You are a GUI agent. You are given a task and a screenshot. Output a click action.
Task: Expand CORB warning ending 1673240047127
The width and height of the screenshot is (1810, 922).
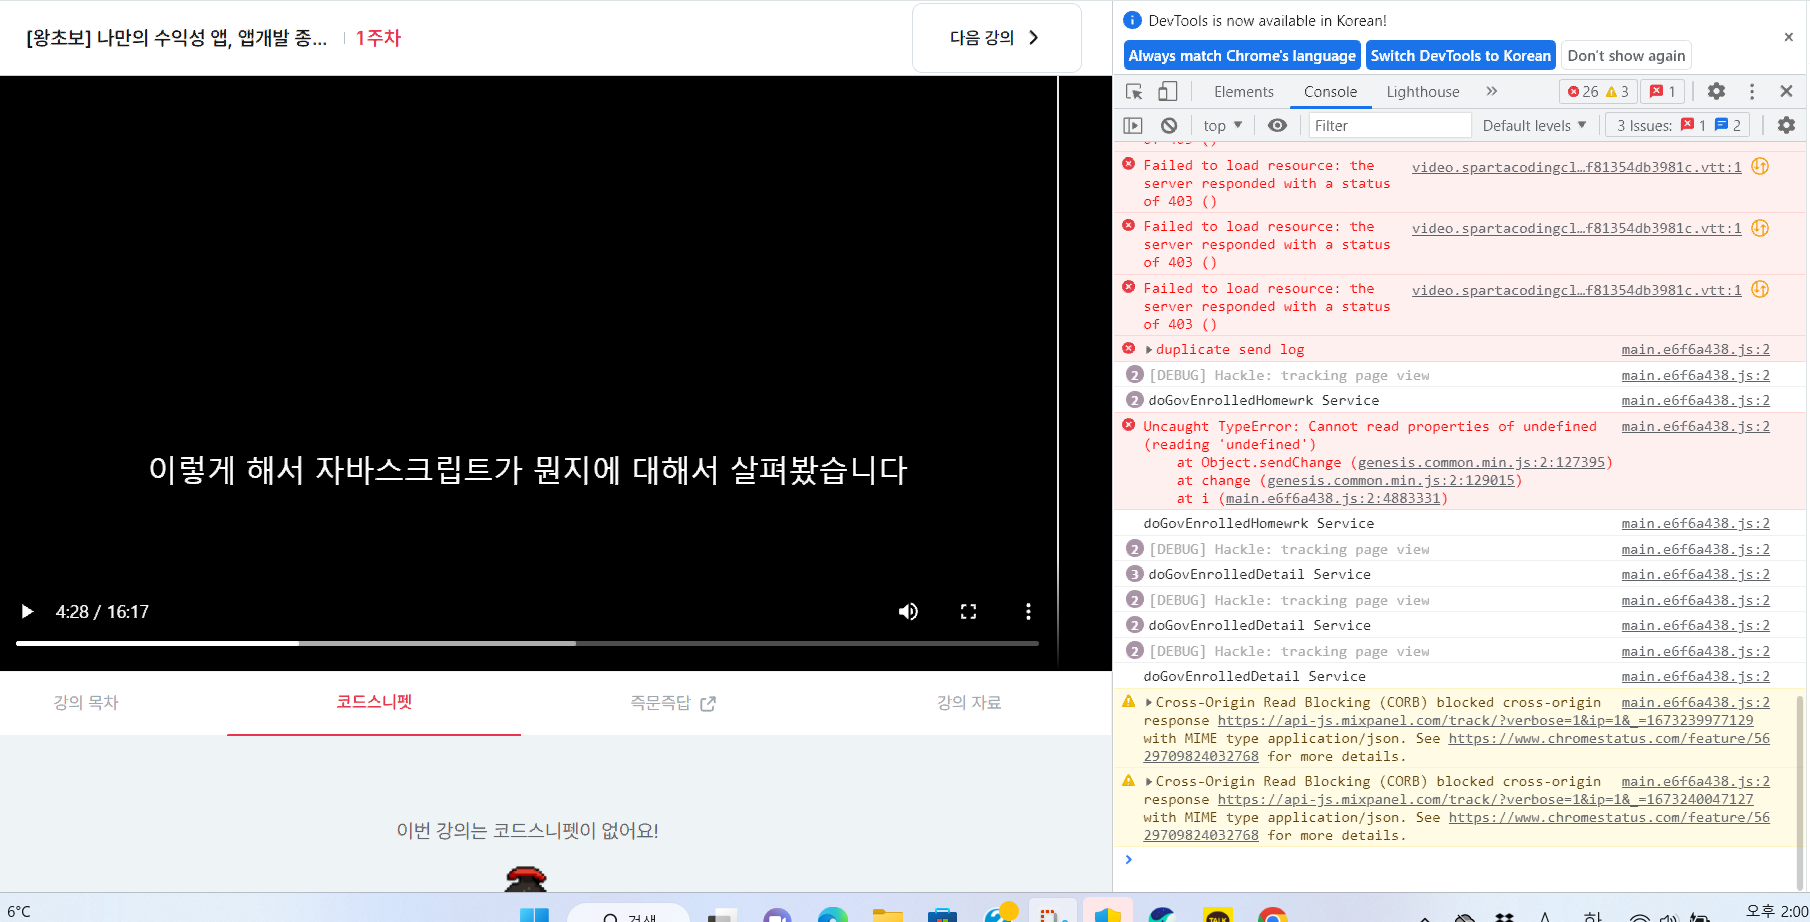[x=1149, y=782]
